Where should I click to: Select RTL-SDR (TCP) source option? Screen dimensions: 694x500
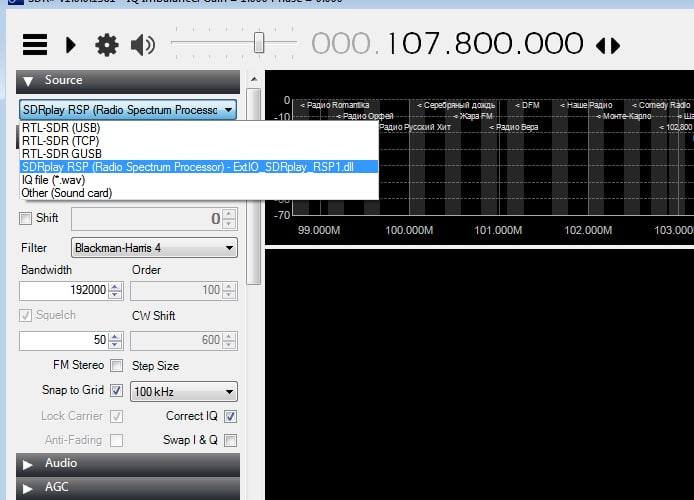click(x=199, y=141)
